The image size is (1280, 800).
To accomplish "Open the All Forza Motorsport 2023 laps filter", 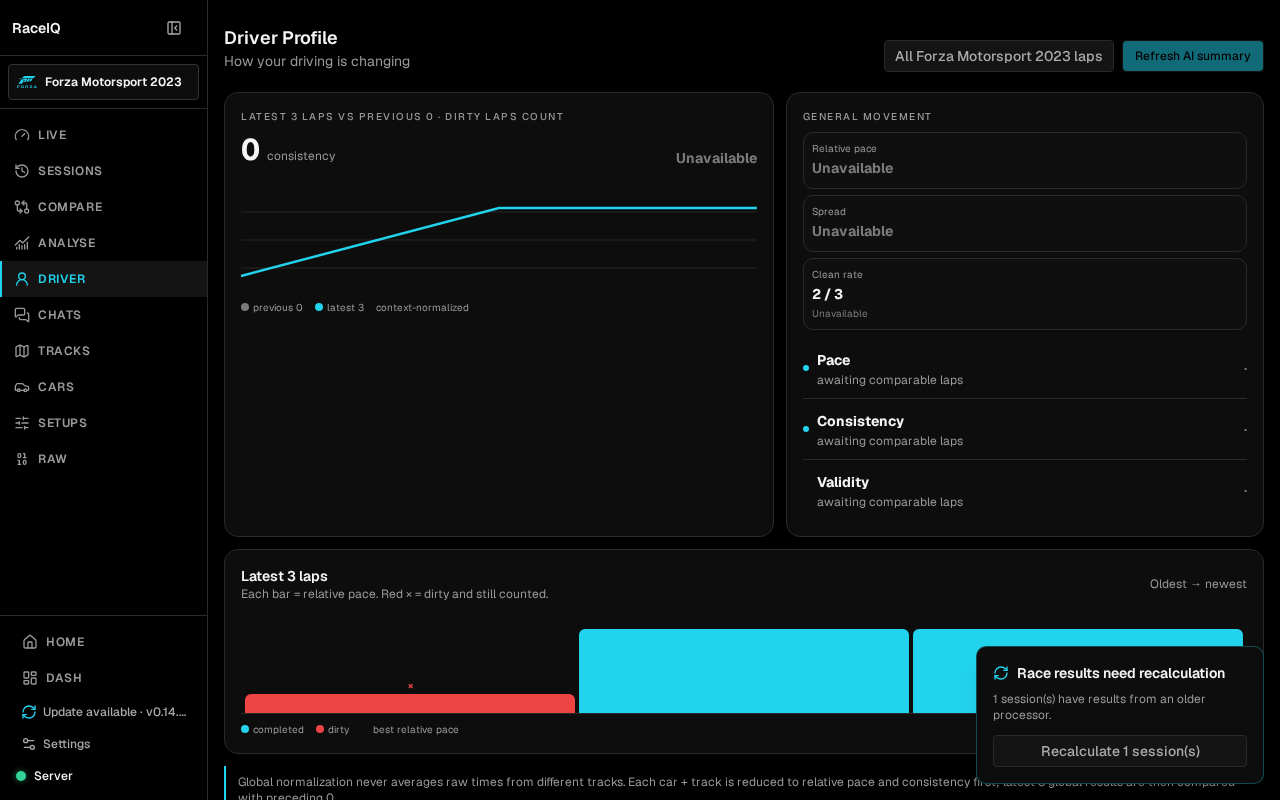I will [999, 56].
